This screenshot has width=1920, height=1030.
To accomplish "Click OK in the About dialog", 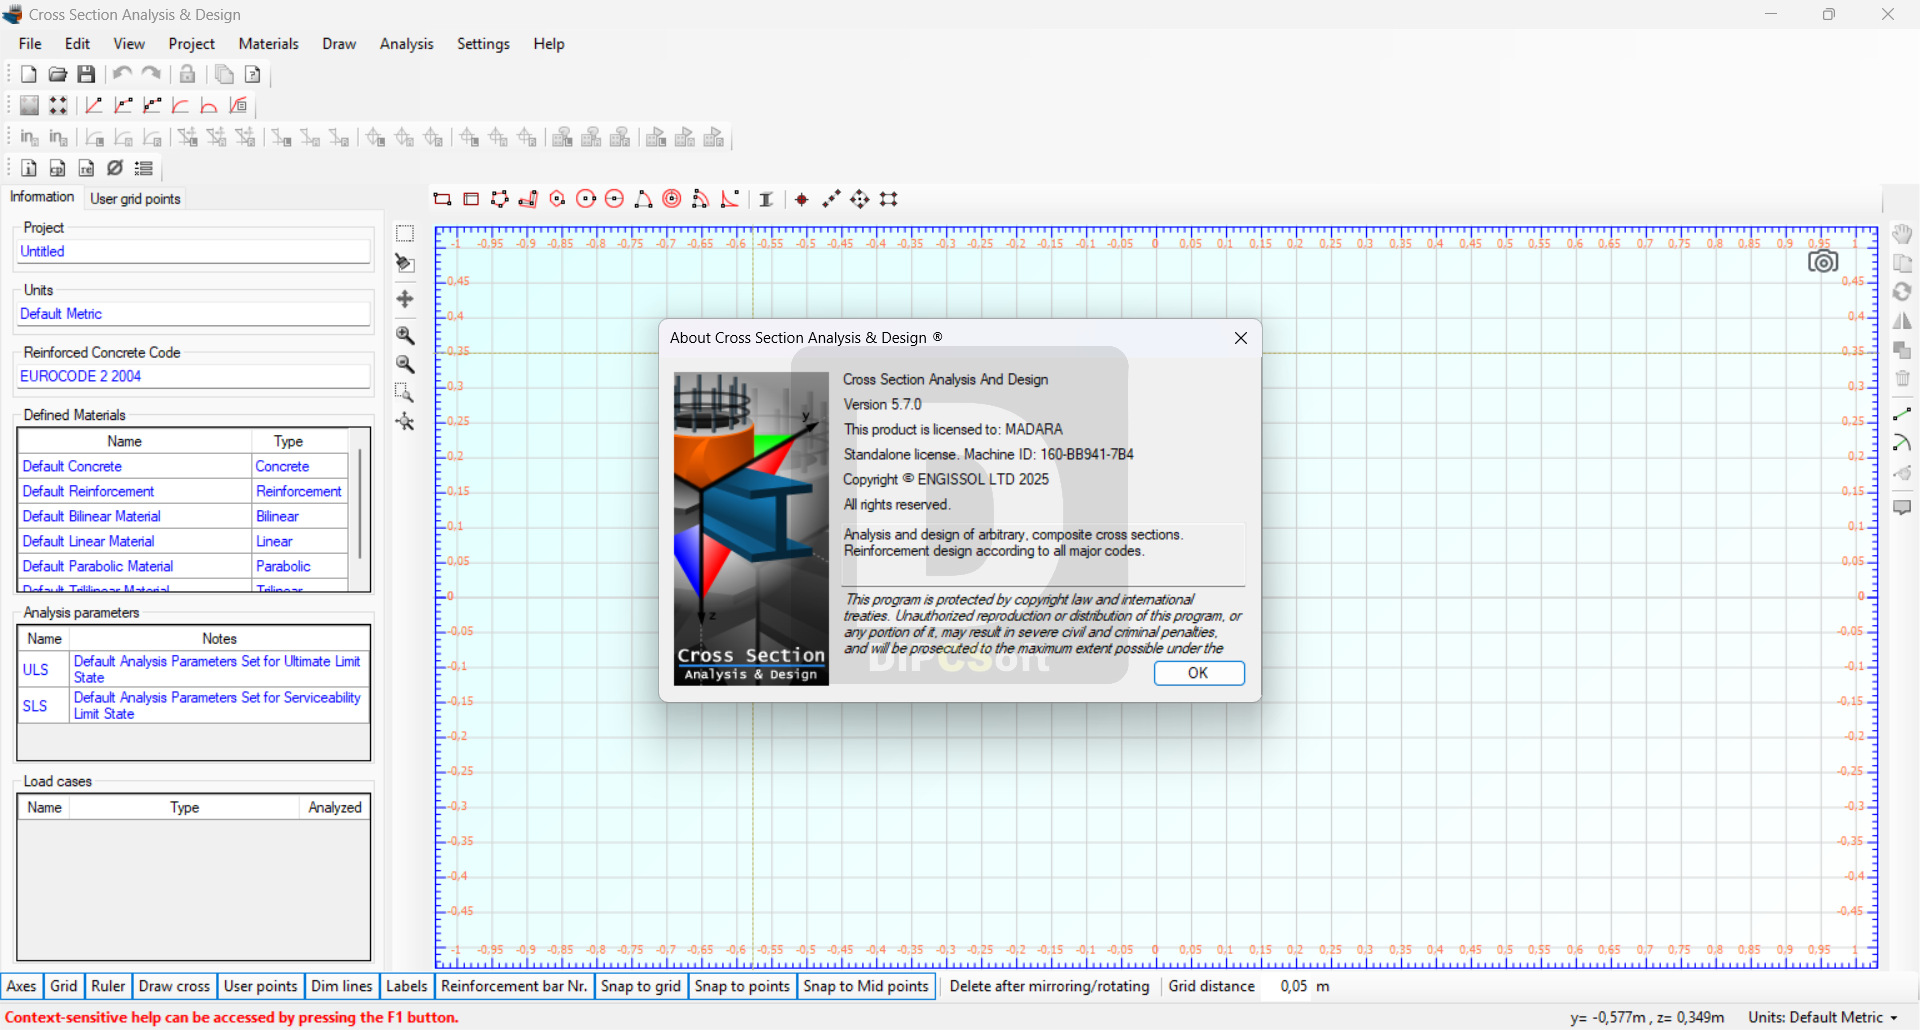I will 1199,673.
